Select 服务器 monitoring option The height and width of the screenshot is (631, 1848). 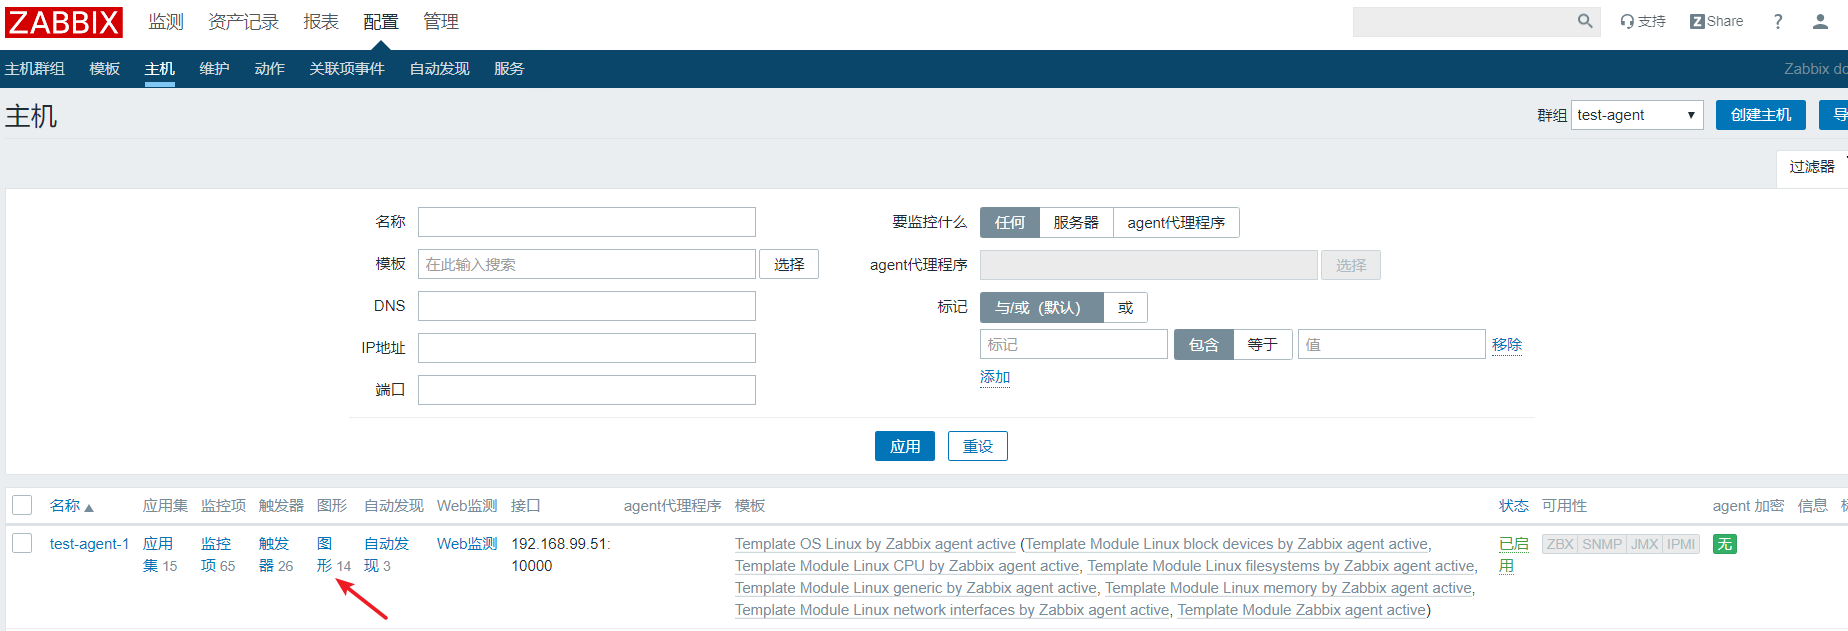pyautogui.click(x=1076, y=223)
